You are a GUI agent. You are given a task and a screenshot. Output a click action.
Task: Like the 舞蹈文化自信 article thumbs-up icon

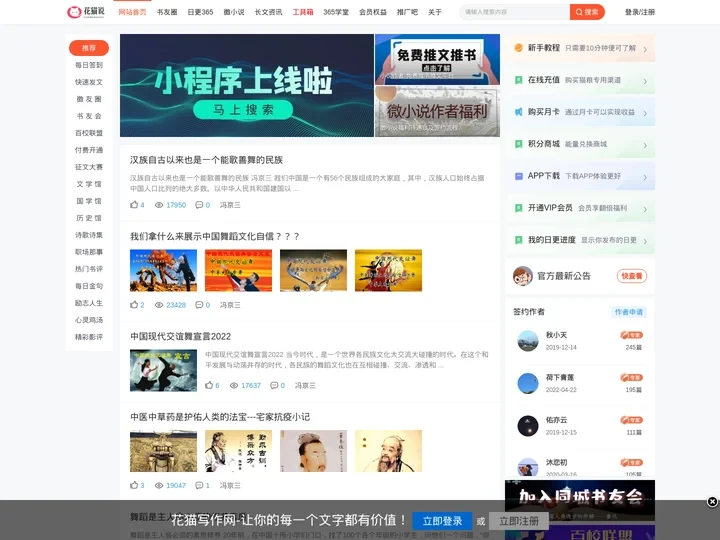coord(134,304)
